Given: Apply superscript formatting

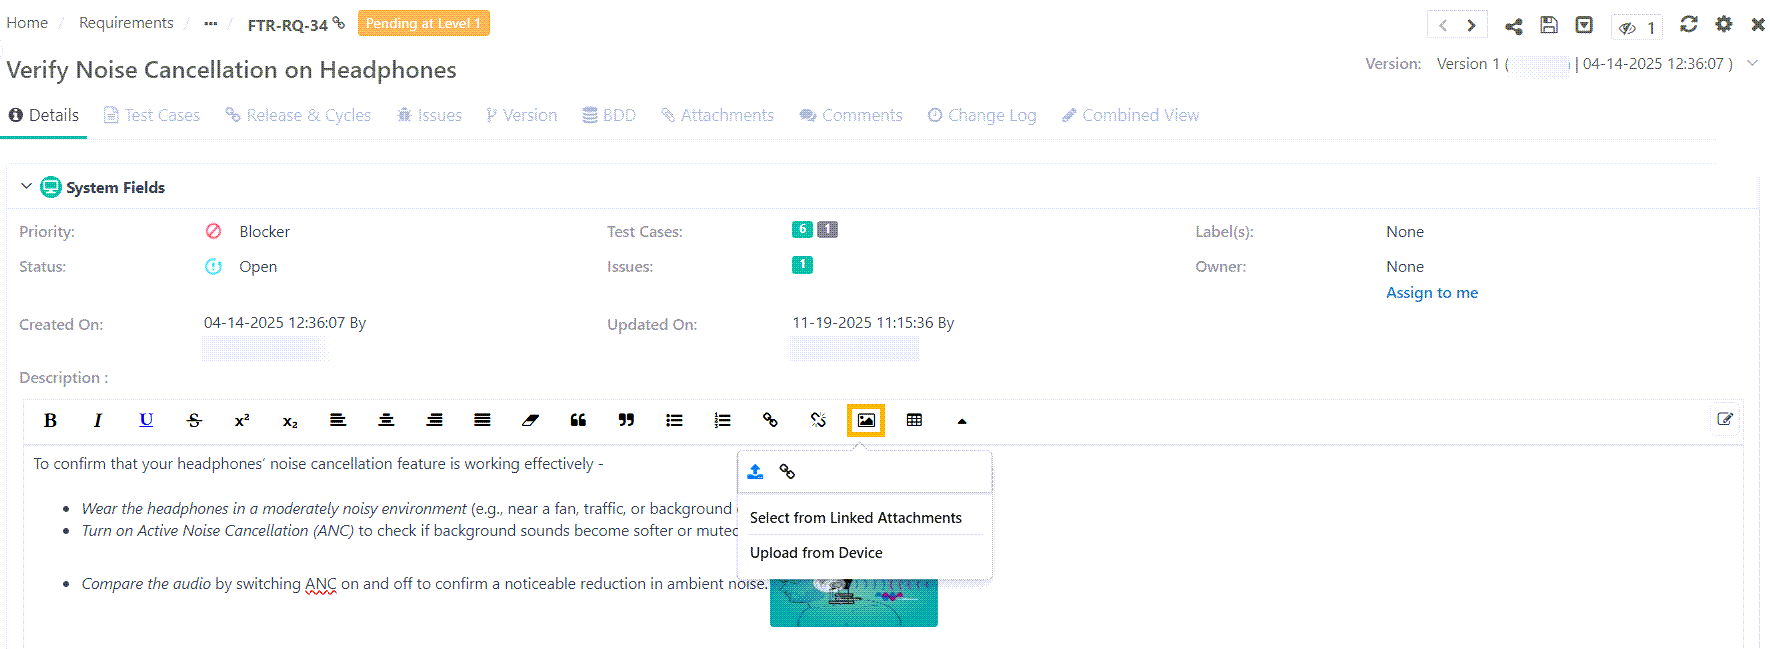Looking at the screenshot, I should tap(242, 420).
